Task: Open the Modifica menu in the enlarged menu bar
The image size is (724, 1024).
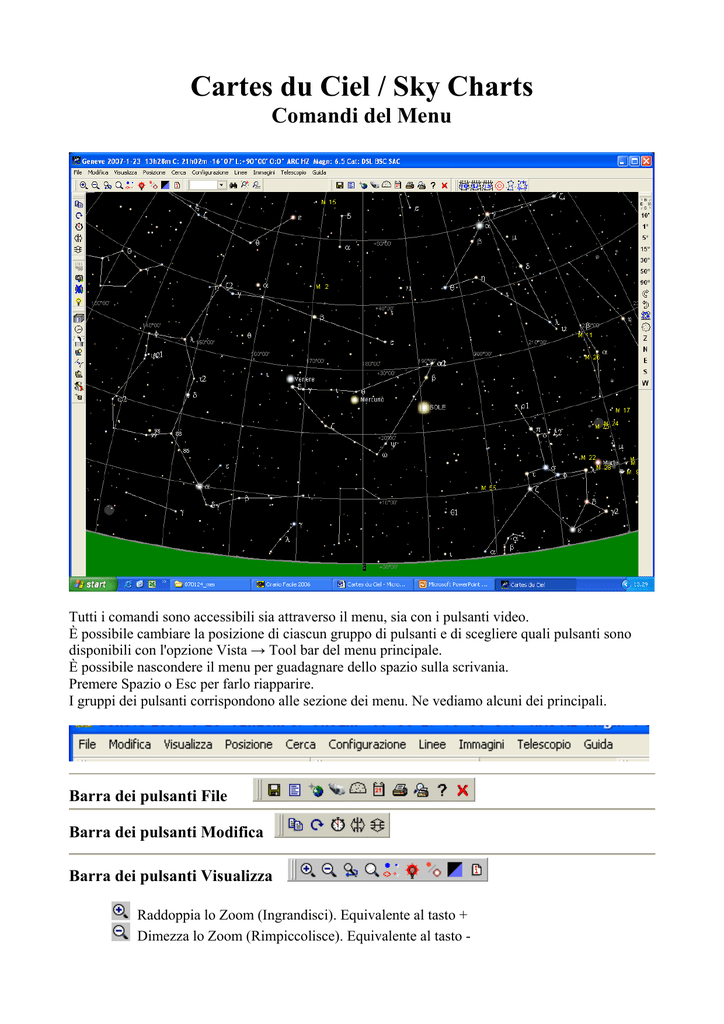Action: 129,744
